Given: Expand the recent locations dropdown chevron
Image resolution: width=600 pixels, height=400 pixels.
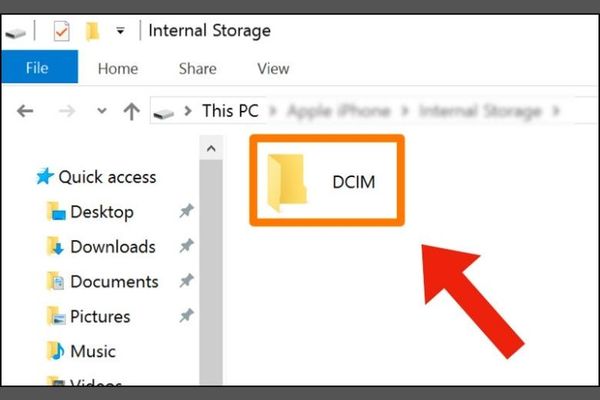Looking at the screenshot, I should tap(102, 111).
